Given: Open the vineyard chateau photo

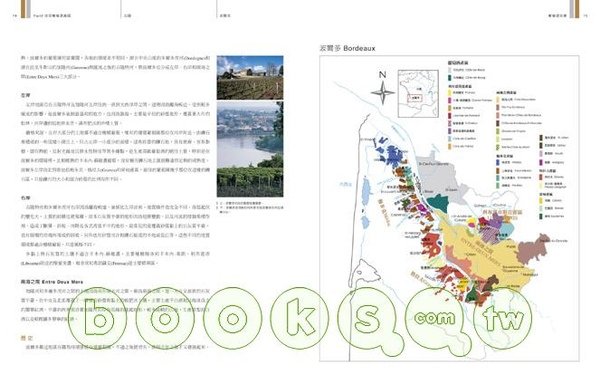Looking at the screenshot, I should [x=250, y=78].
